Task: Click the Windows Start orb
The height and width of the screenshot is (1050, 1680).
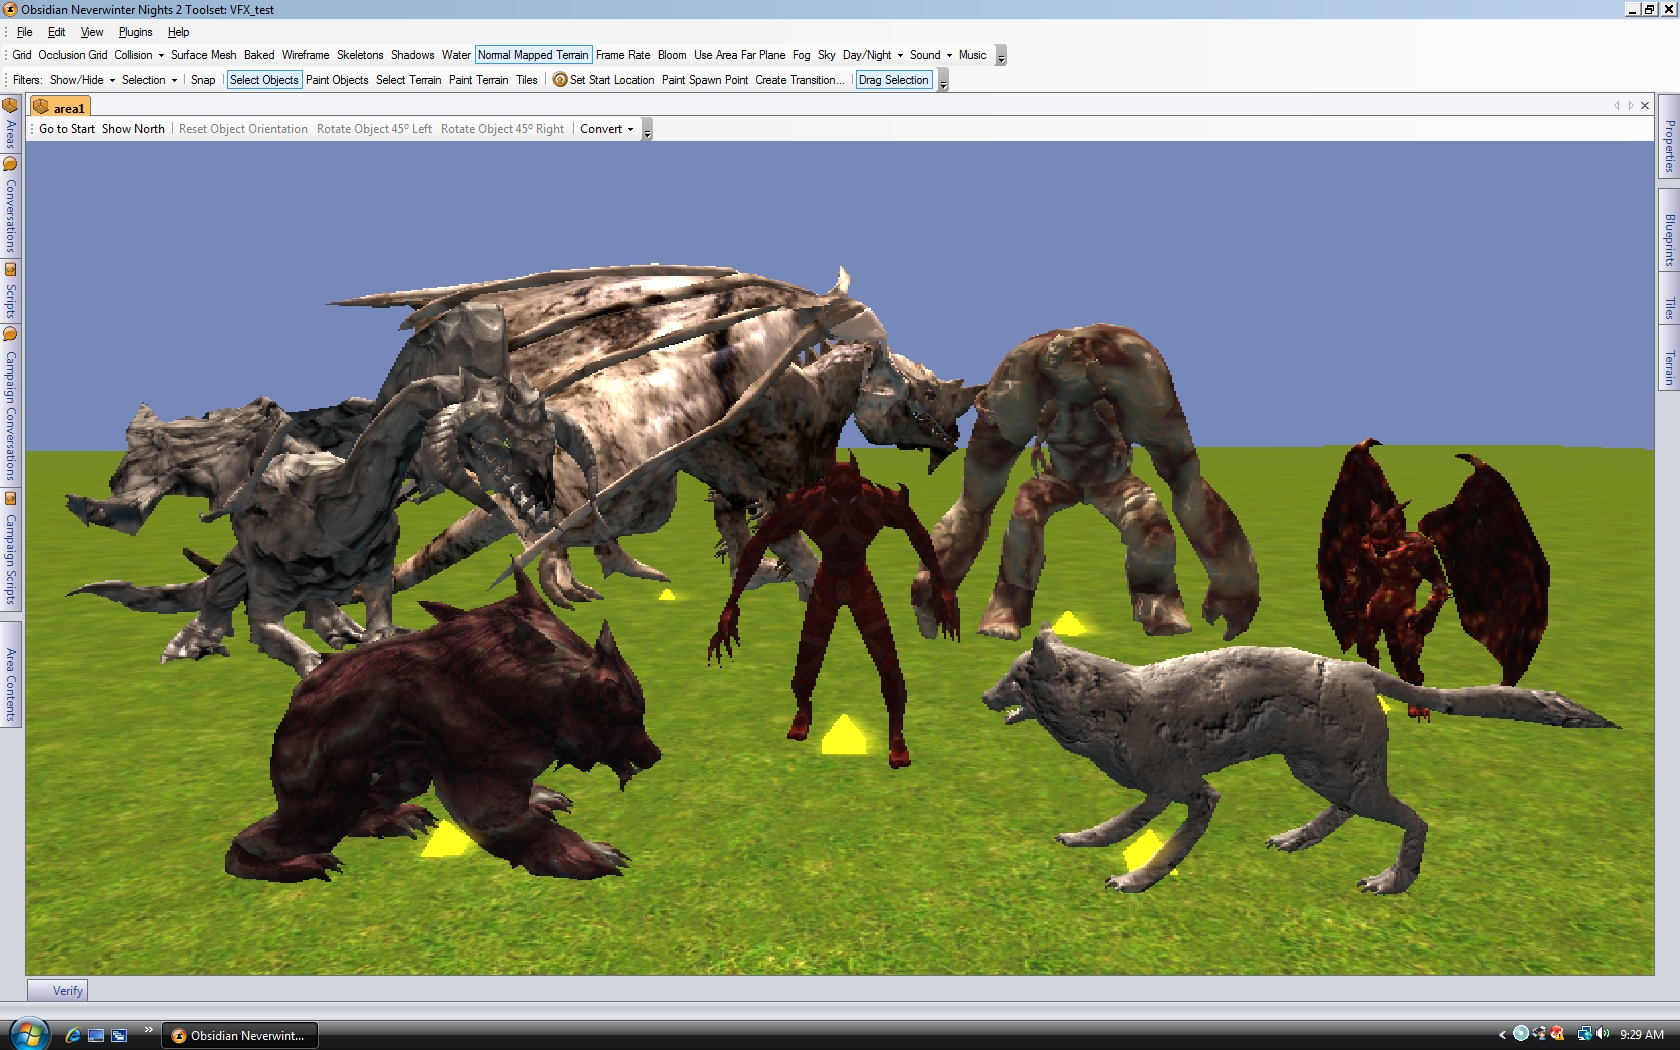Action: [27, 1034]
